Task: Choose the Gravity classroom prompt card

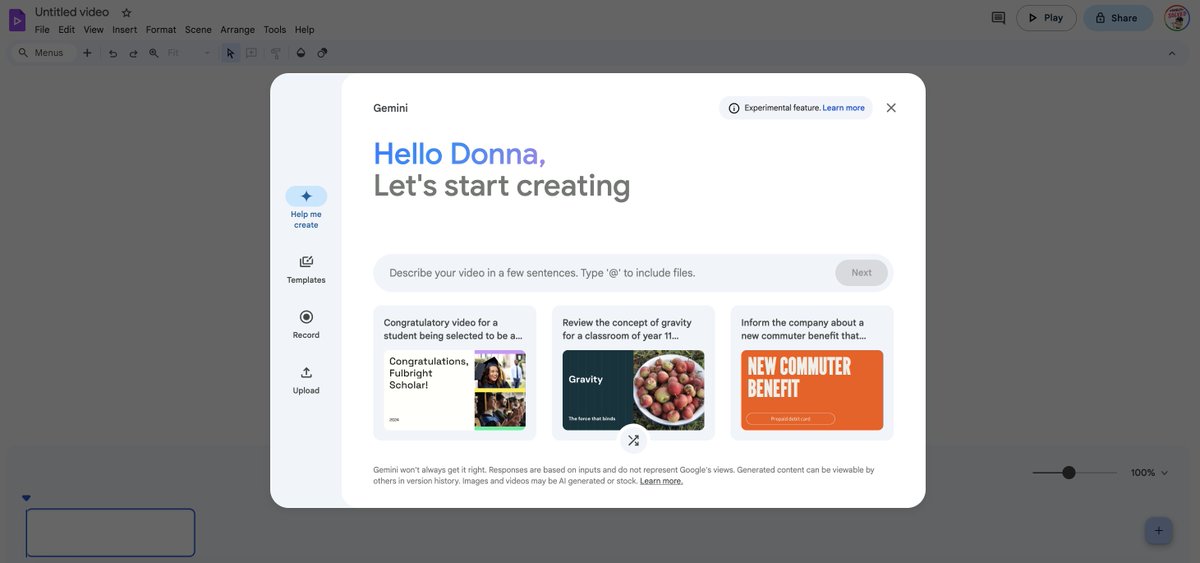Action: coord(633,373)
